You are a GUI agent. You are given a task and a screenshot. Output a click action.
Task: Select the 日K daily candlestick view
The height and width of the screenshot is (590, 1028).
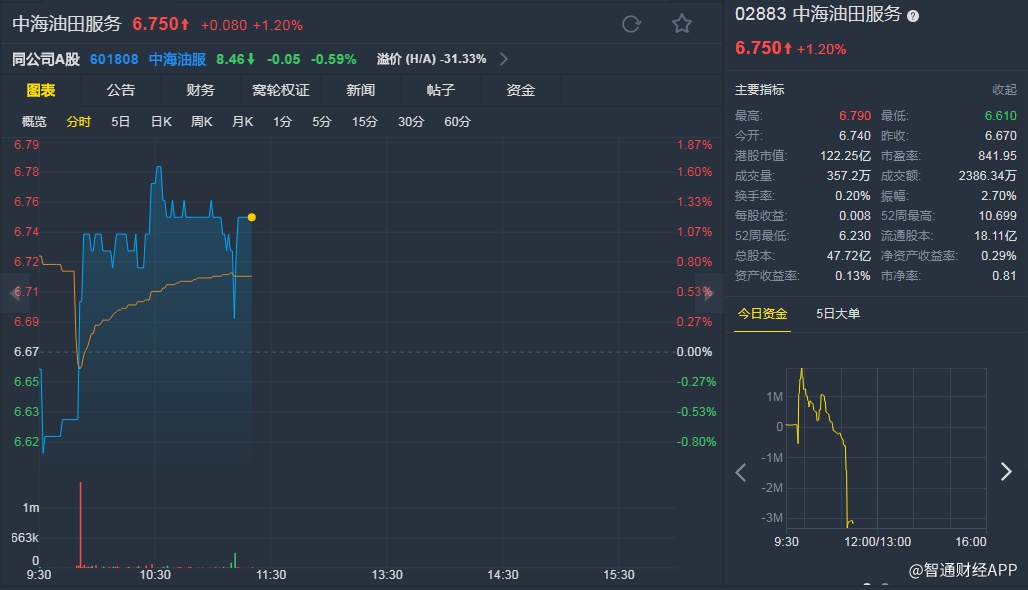point(161,122)
